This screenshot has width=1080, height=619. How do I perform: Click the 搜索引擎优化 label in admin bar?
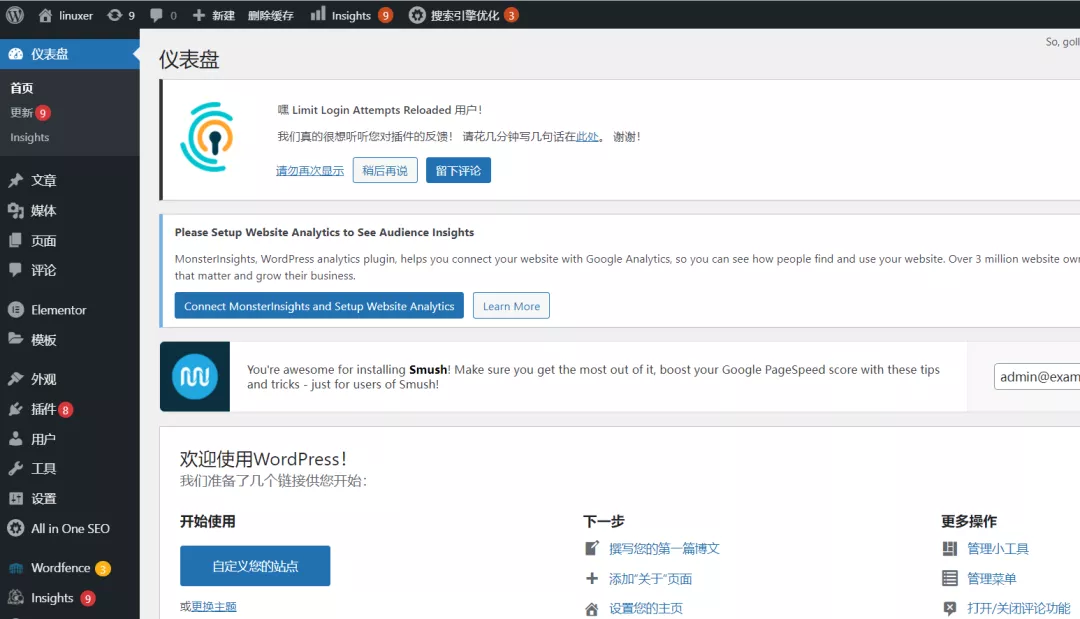[x=465, y=15]
